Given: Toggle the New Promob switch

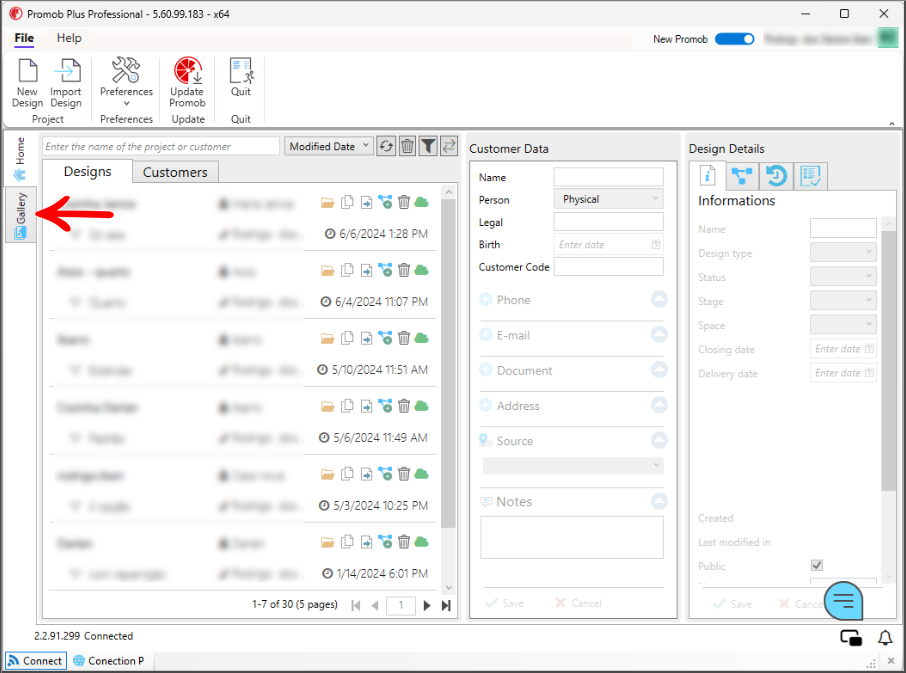Looking at the screenshot, I should 734,39.
